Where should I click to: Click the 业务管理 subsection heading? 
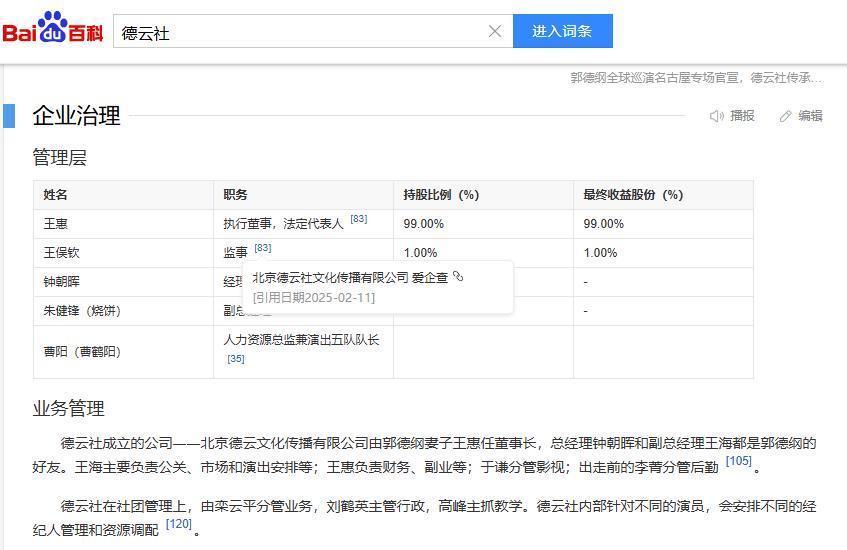(68, 409)
